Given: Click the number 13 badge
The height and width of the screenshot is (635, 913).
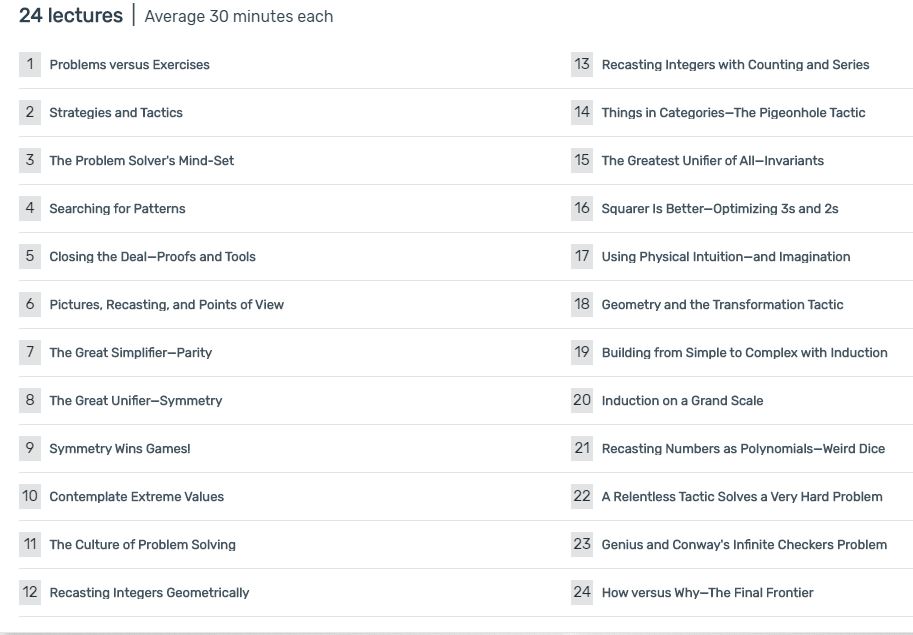Looking at the screenshot, I should click(x=582, y=64).
